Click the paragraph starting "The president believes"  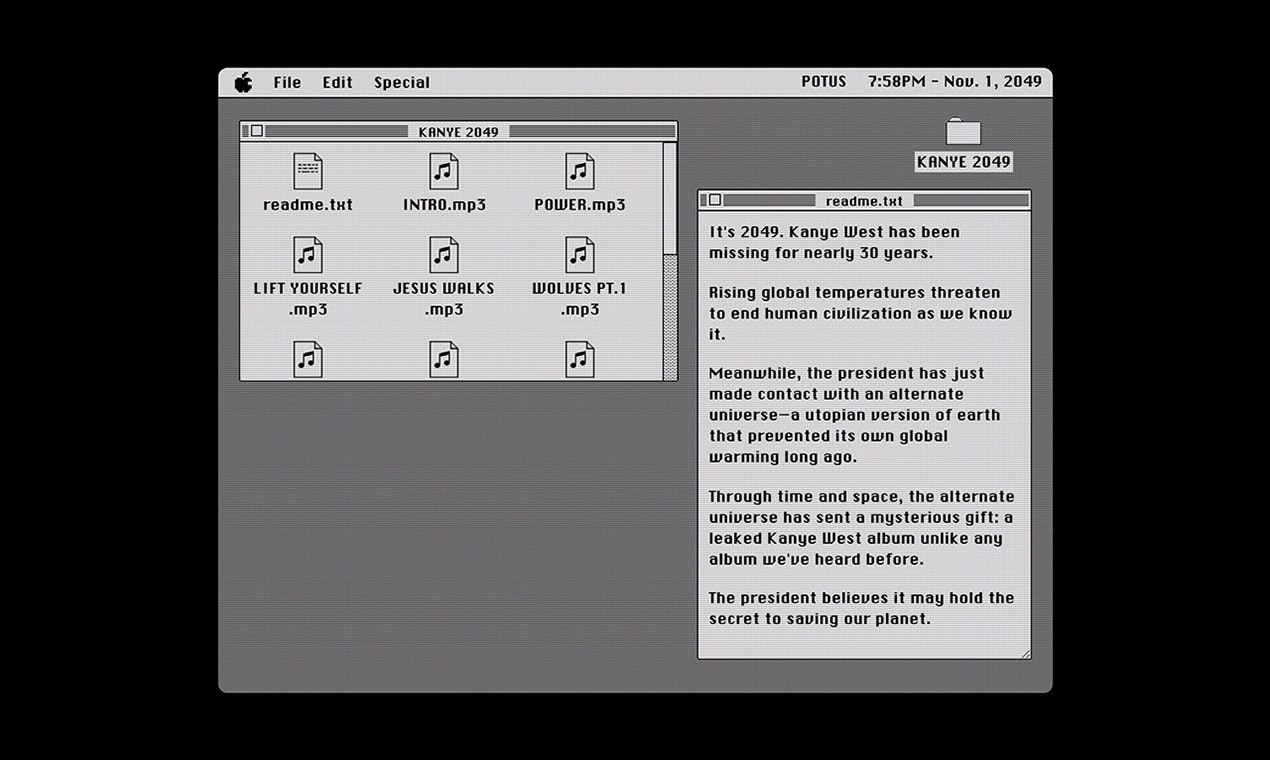pyautogui.click(x=861, y=608)
